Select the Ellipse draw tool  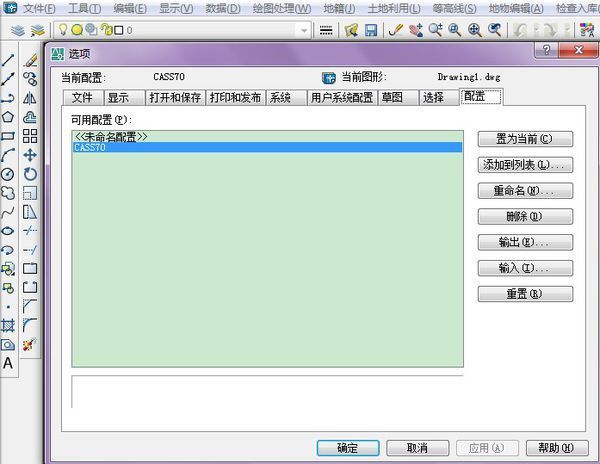click(8, 231)
